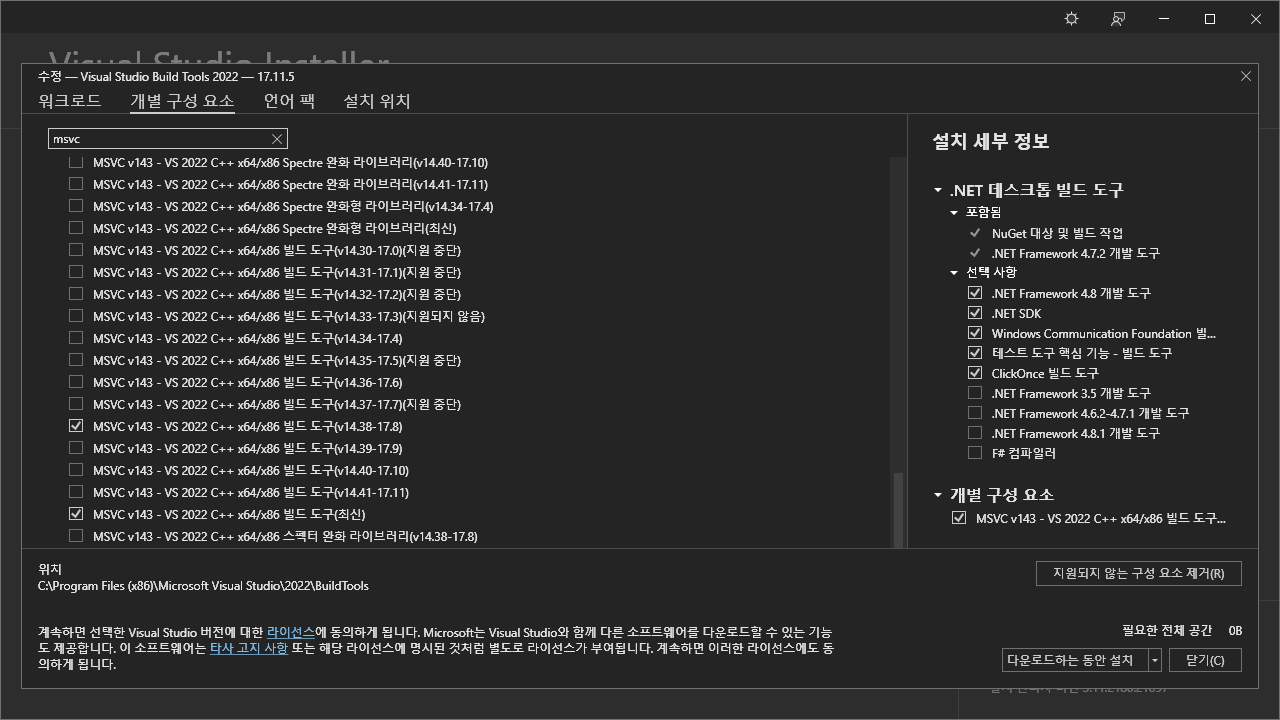Viewport: 1280px width, 720px height.
Task: Click the 닫기(C) button
Action: [x=1205, y=660]
